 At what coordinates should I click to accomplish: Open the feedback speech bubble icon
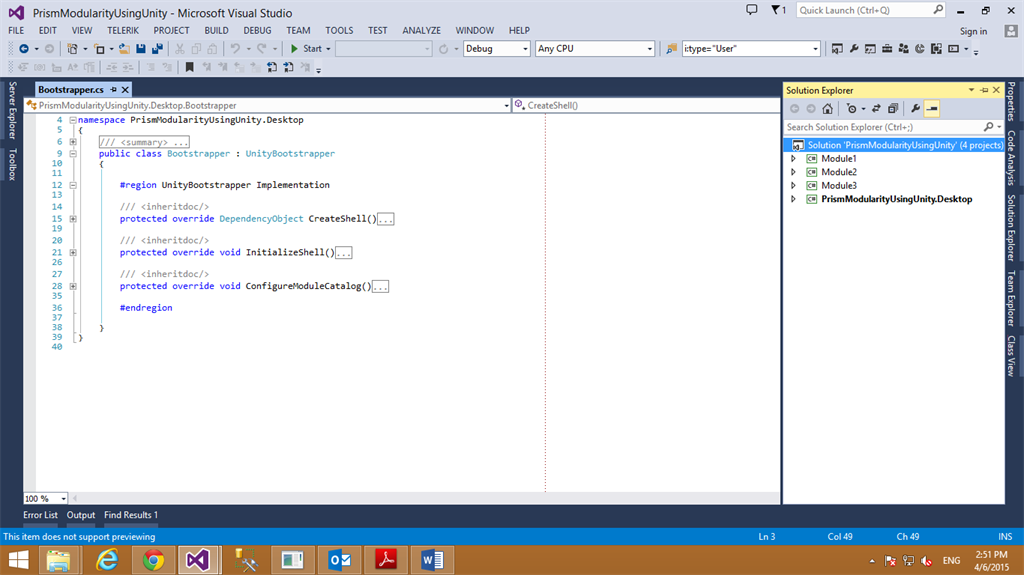(752, 10)
